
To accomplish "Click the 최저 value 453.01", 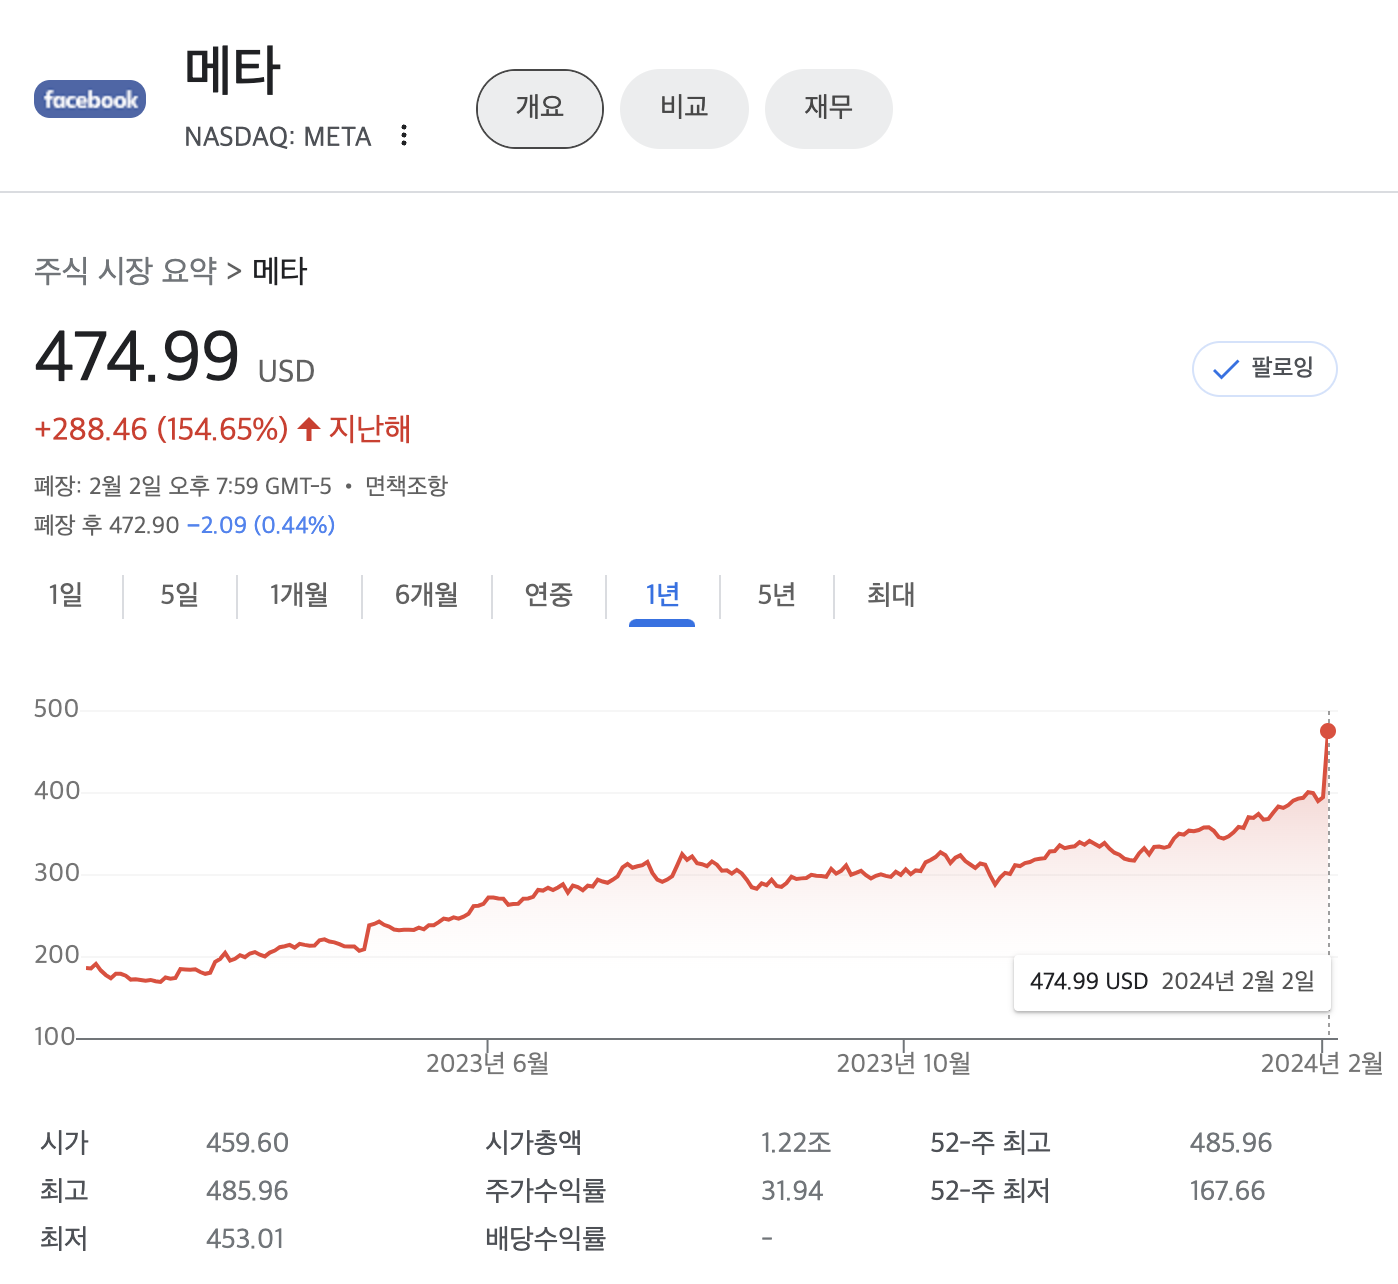I will point(245,1239).
